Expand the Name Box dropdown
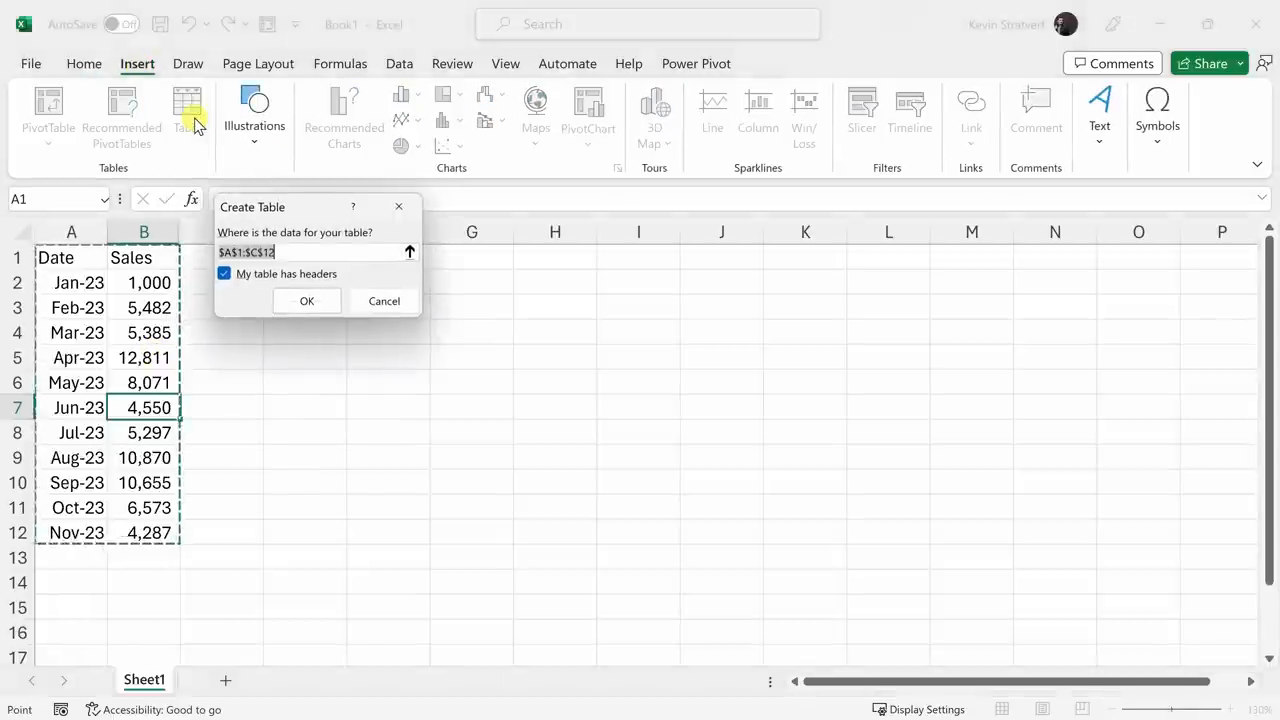This screenshot has height=720, width=1280. [x=104, y=199]
